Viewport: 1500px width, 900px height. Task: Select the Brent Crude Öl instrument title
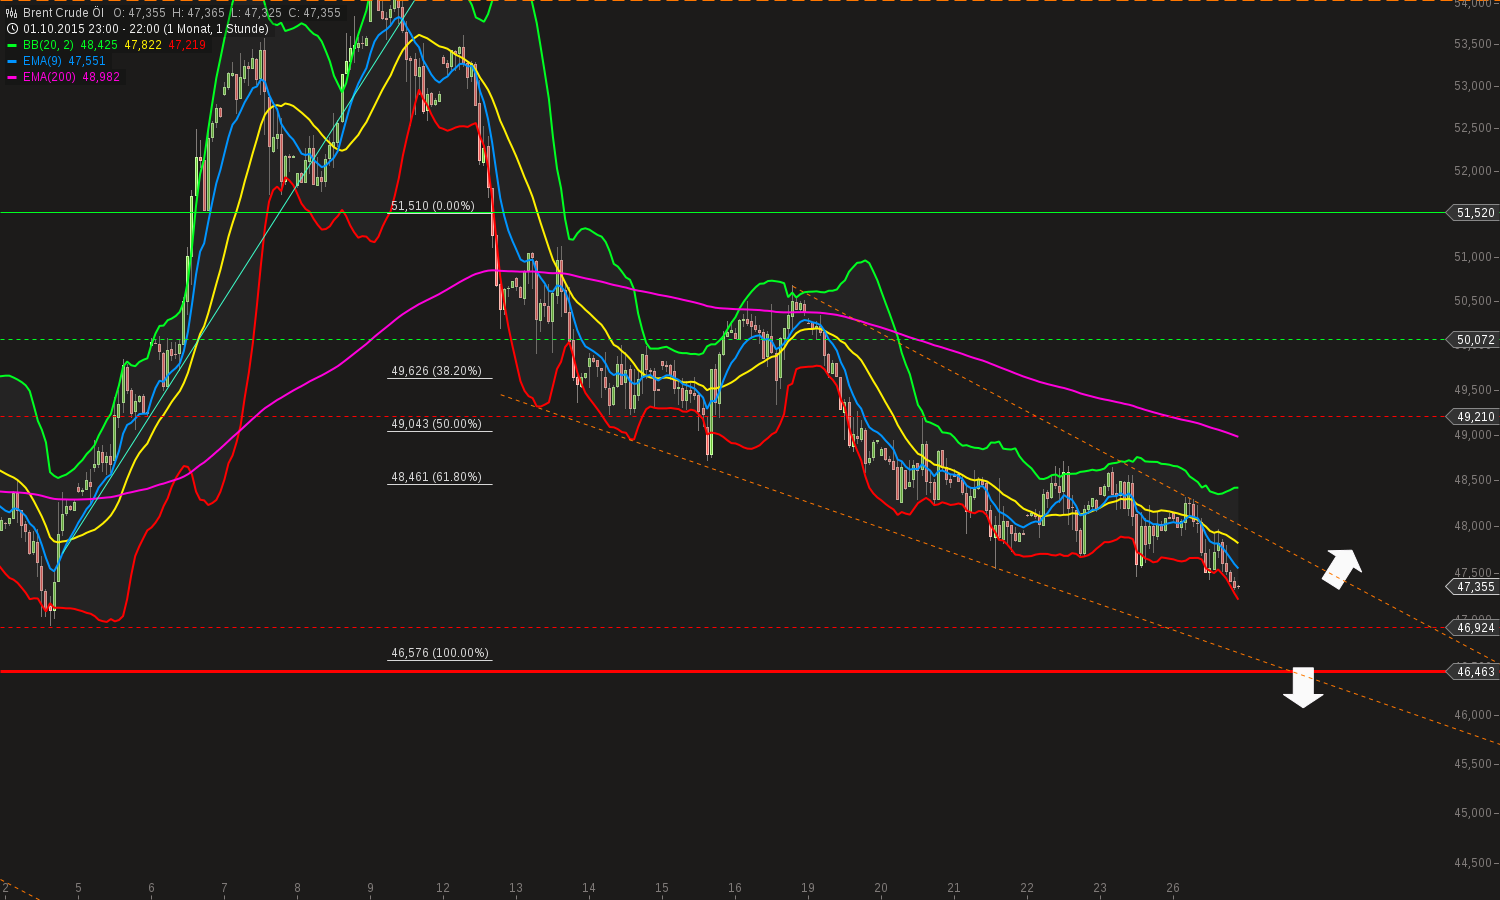63,13
